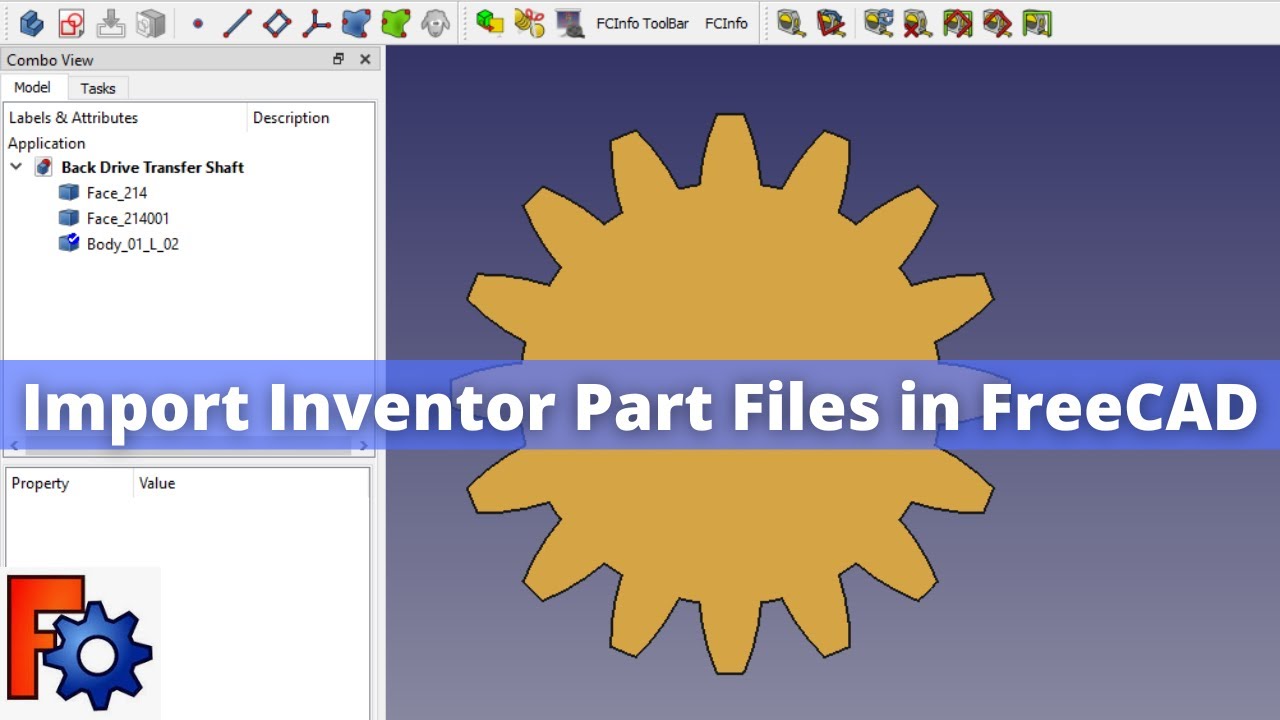1280x720 pixels.
Task: Select Face_214001 in the model tree
Action: click(128, 218)
